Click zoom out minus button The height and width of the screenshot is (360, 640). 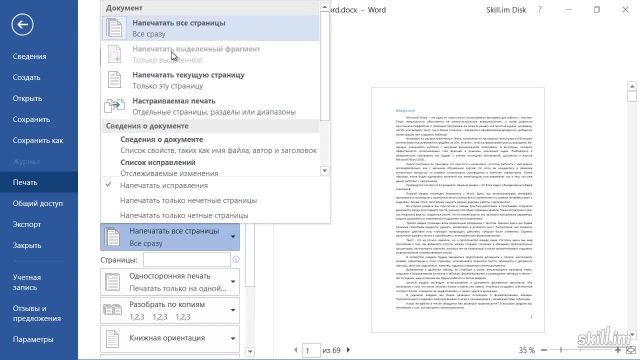click(544, 350)
